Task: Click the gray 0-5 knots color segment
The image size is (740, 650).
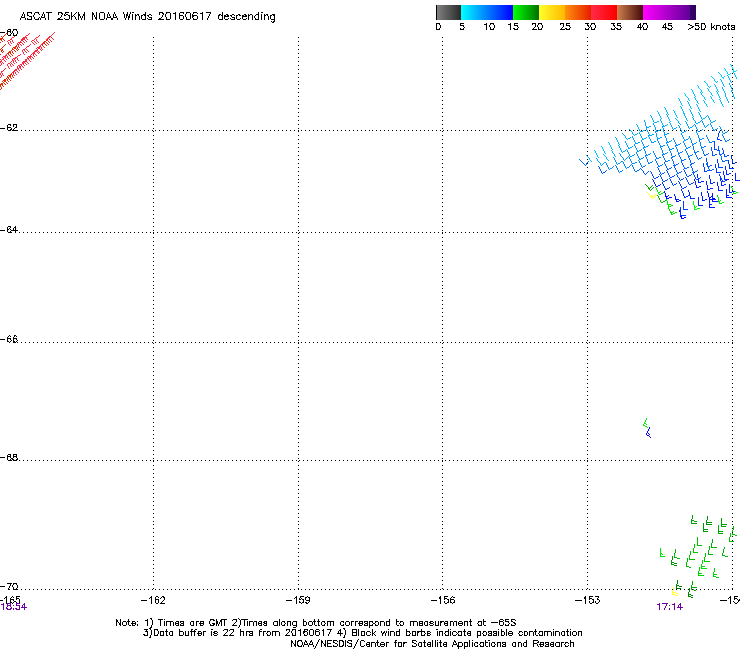Action: click(x=448, y=12)
